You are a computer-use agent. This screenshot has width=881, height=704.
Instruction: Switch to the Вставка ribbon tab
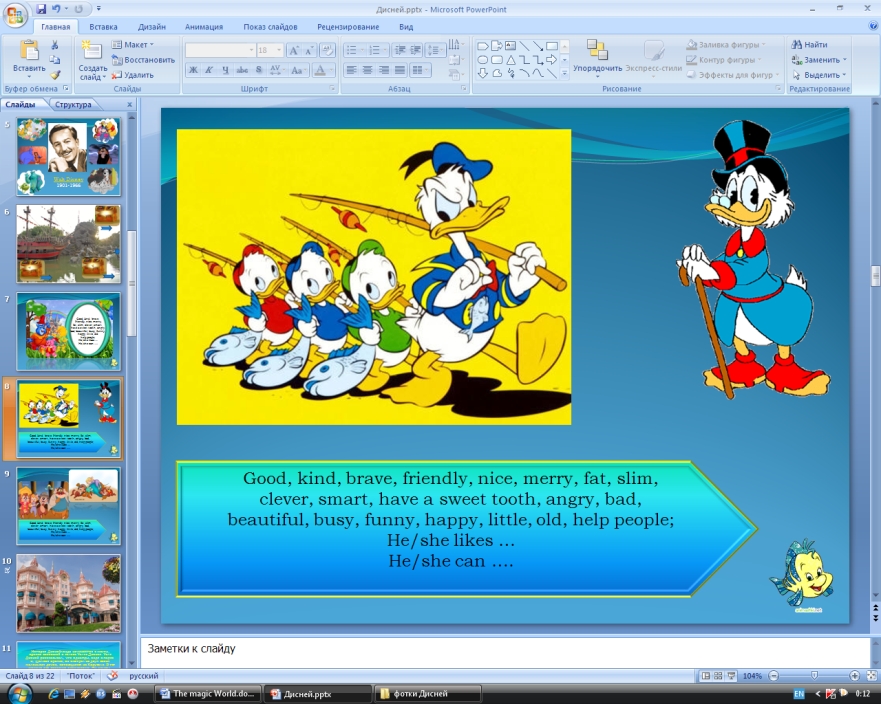coord(103,26)
